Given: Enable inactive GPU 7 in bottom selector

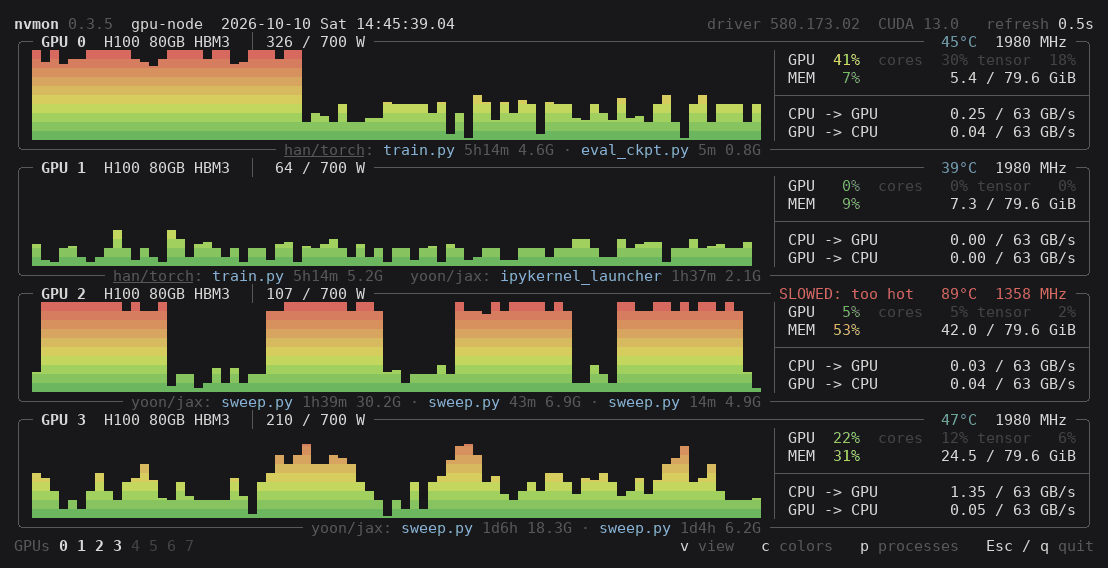Looking at the screenshot, I should coord(189,545).
